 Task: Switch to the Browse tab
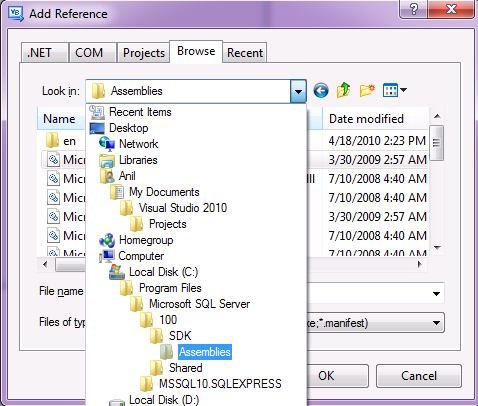click(x=196, y=51)
